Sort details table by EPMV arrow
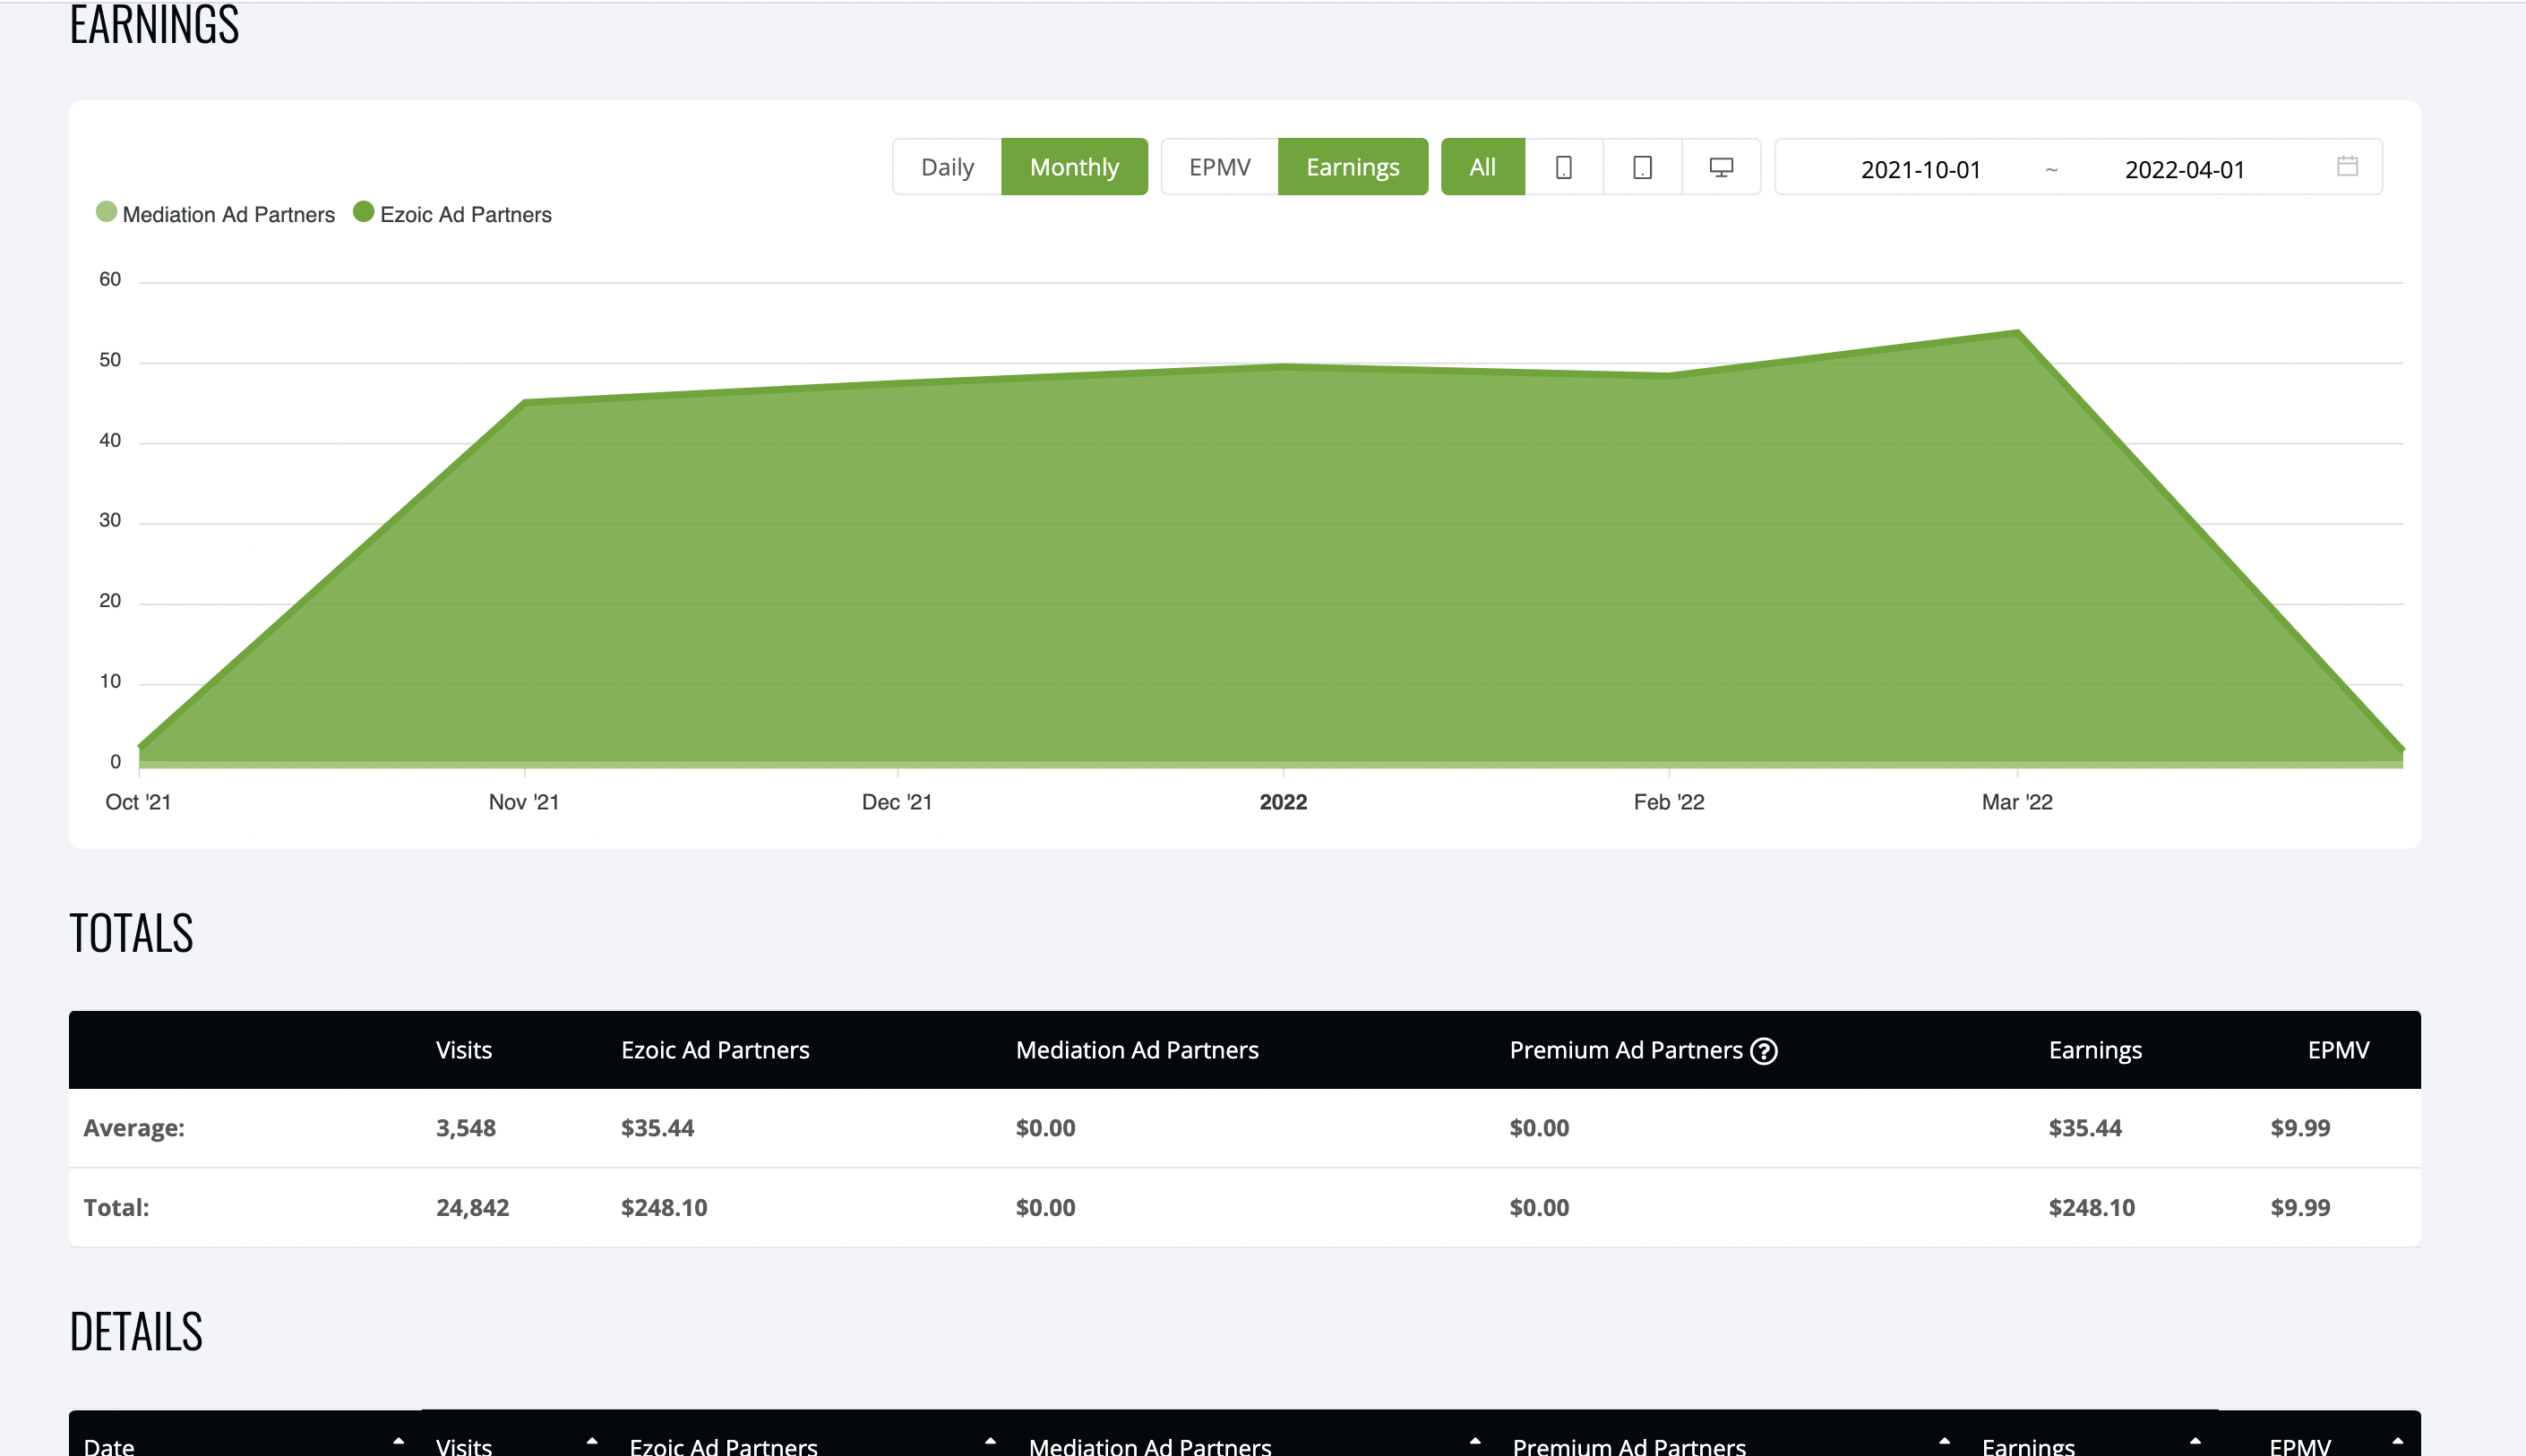Viewport: 2526px width, 1456px height. (x=2397, y=1441)
